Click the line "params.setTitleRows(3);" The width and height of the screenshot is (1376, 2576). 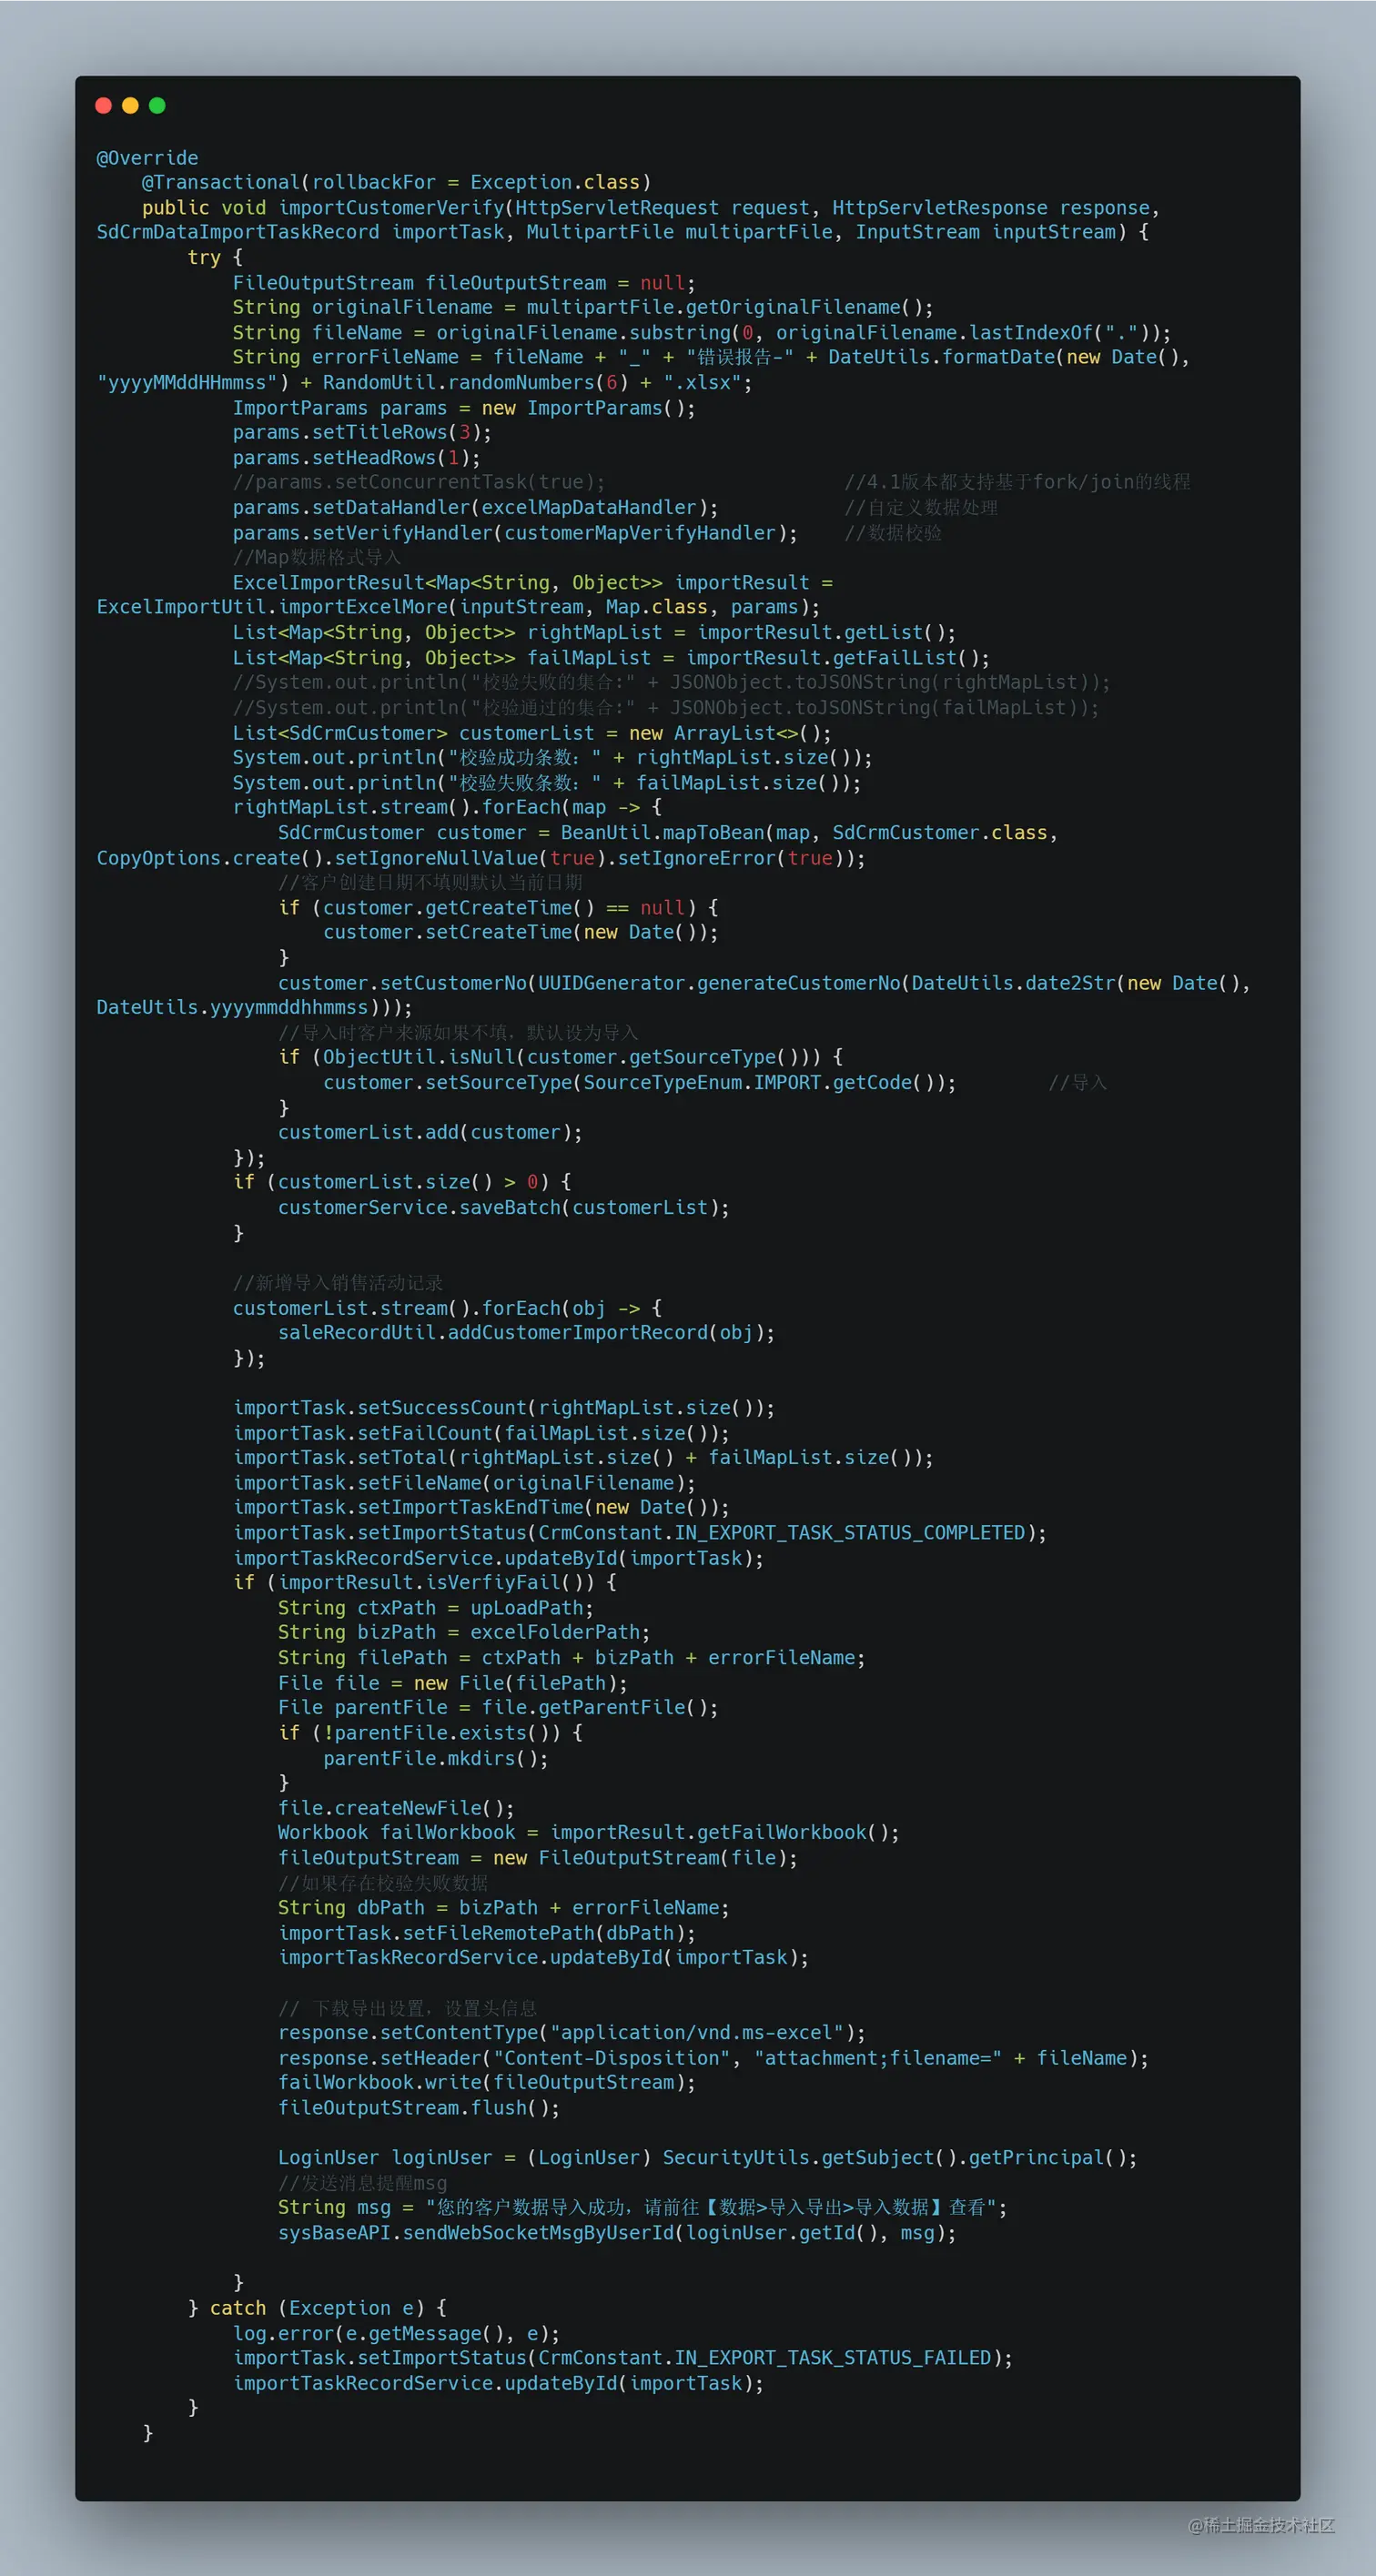click(x=362, y=433)
